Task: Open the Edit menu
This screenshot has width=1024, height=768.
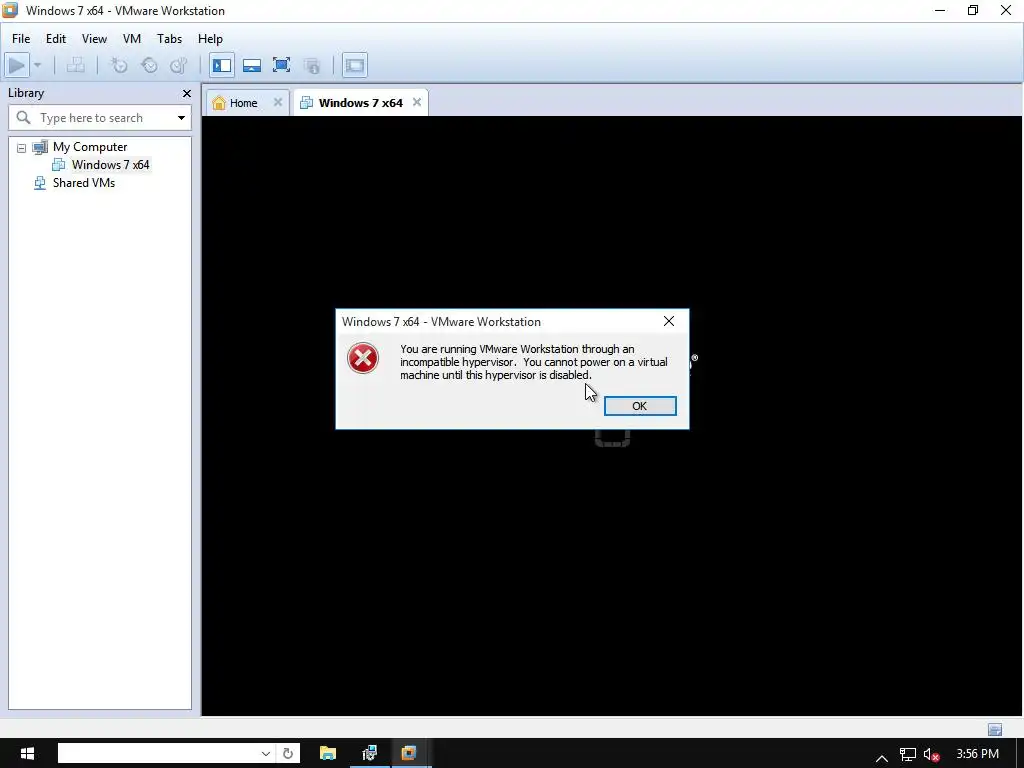Action: [56, 39]
